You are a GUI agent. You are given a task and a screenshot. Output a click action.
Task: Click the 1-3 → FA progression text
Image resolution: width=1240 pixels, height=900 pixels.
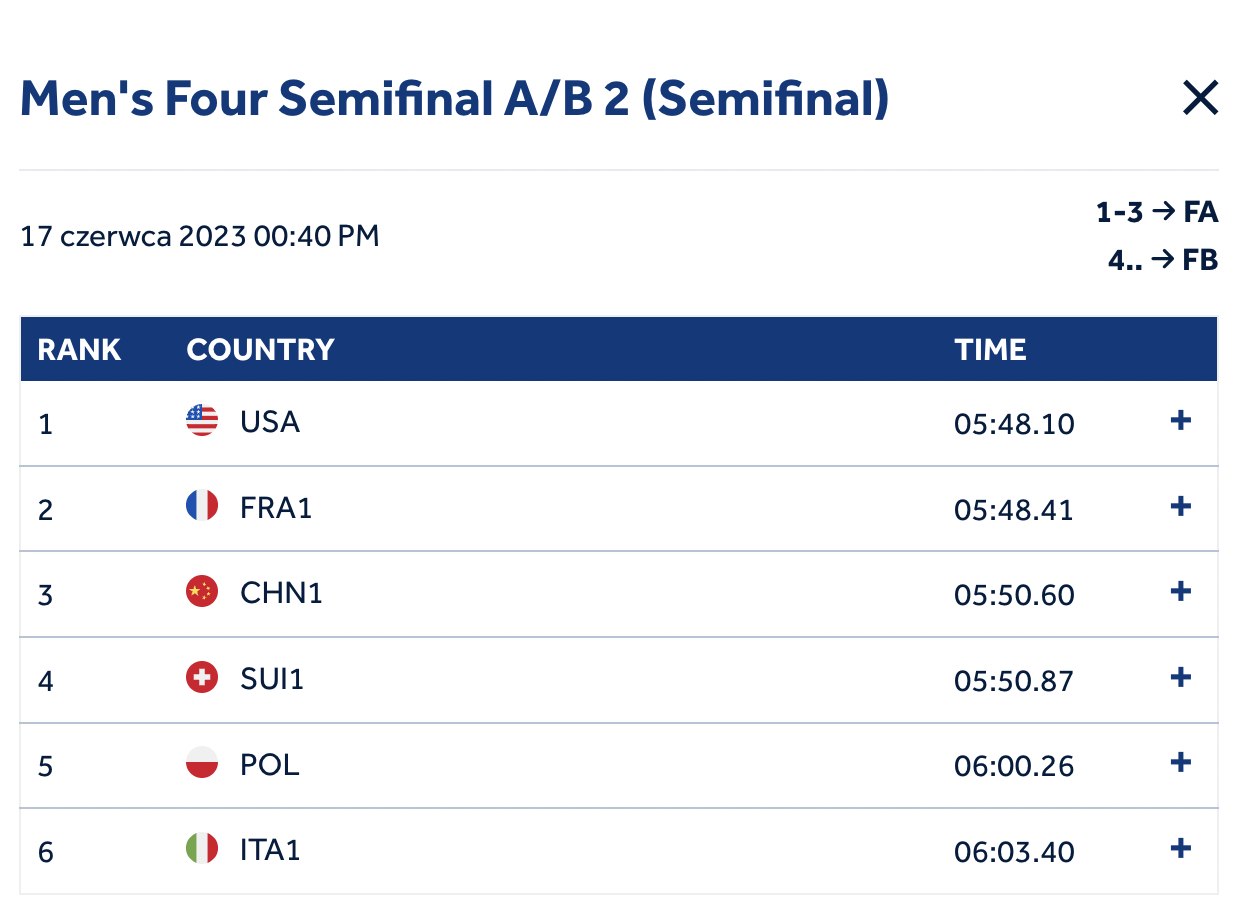pos(1157,212)
